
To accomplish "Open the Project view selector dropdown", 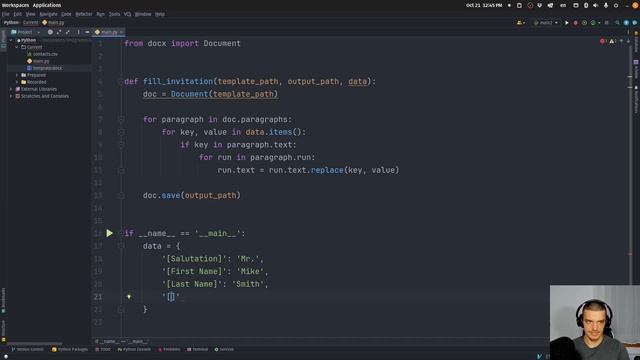I will (x=26, y=32).
